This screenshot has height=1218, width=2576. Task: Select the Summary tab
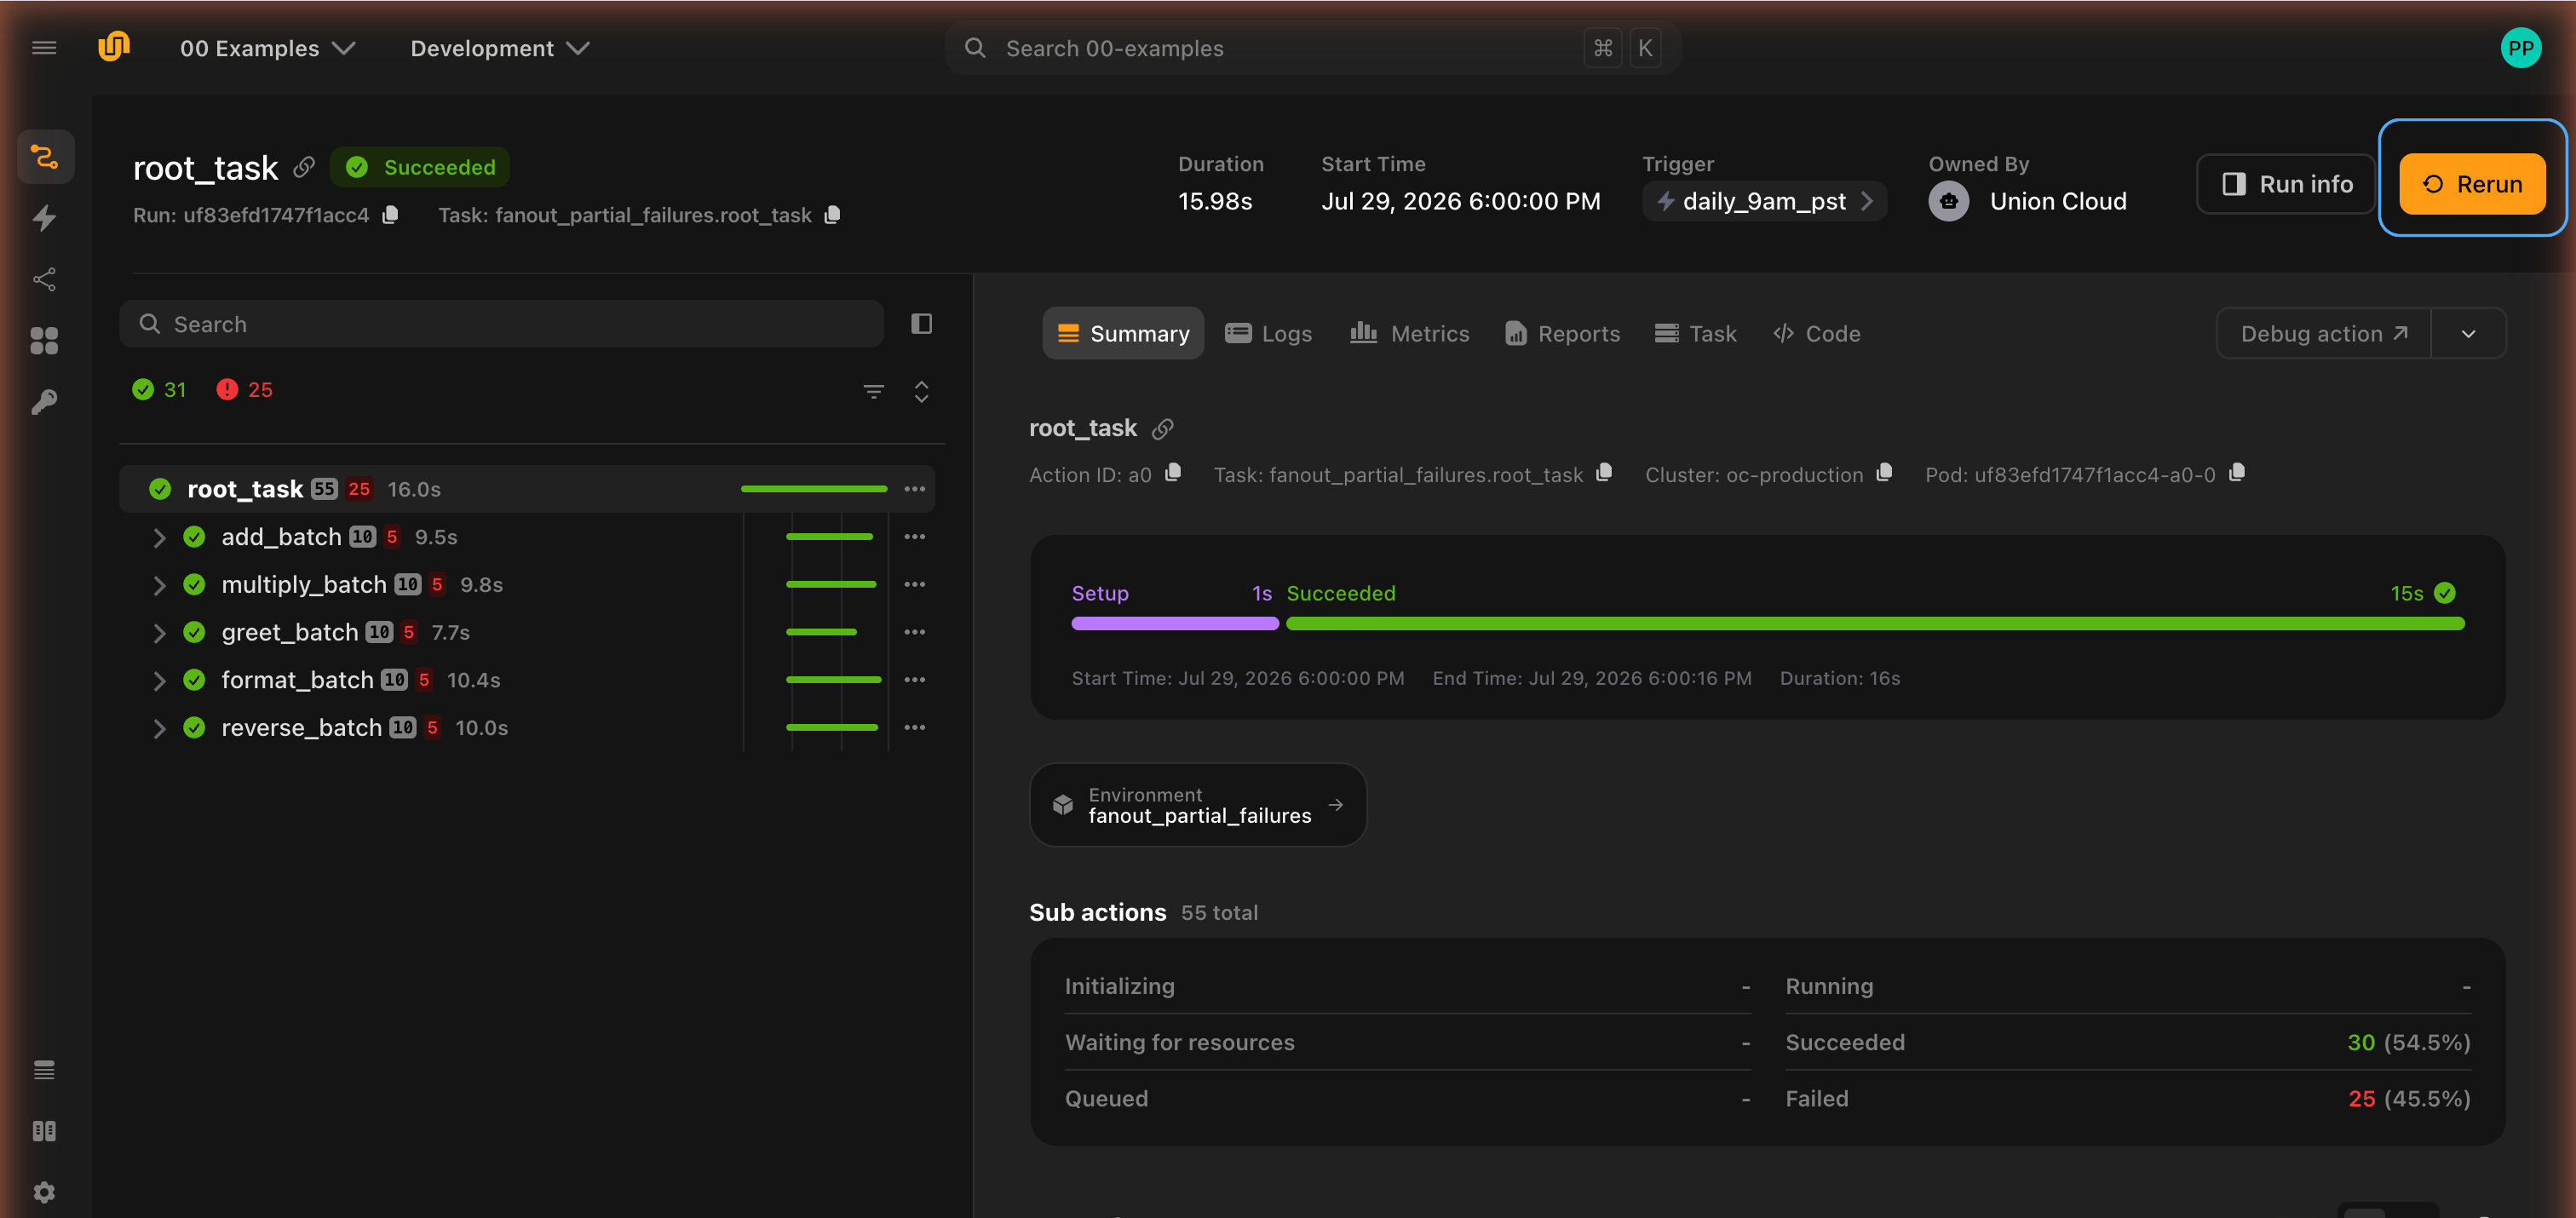[1123, 334]
